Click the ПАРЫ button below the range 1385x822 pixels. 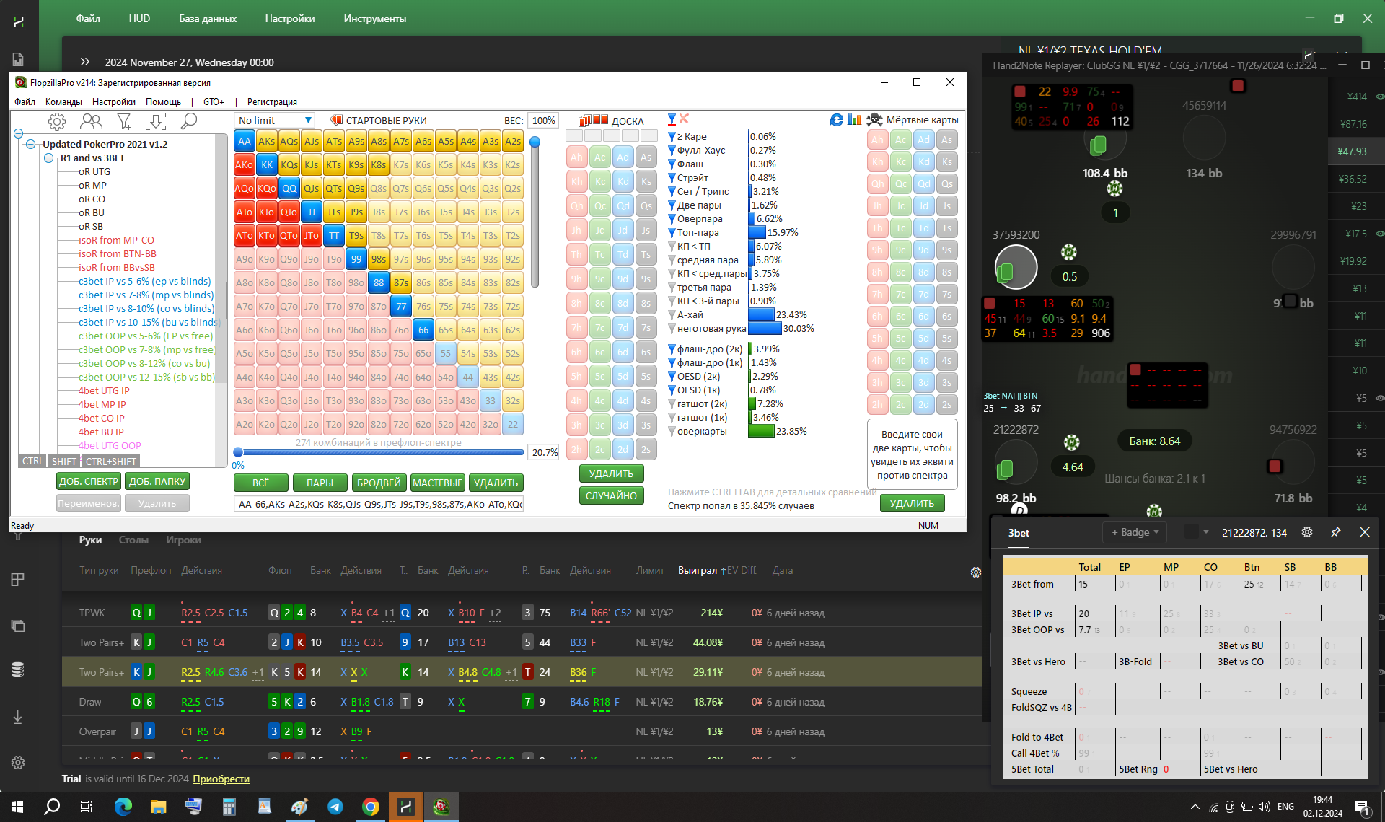(x=320, y=482)
